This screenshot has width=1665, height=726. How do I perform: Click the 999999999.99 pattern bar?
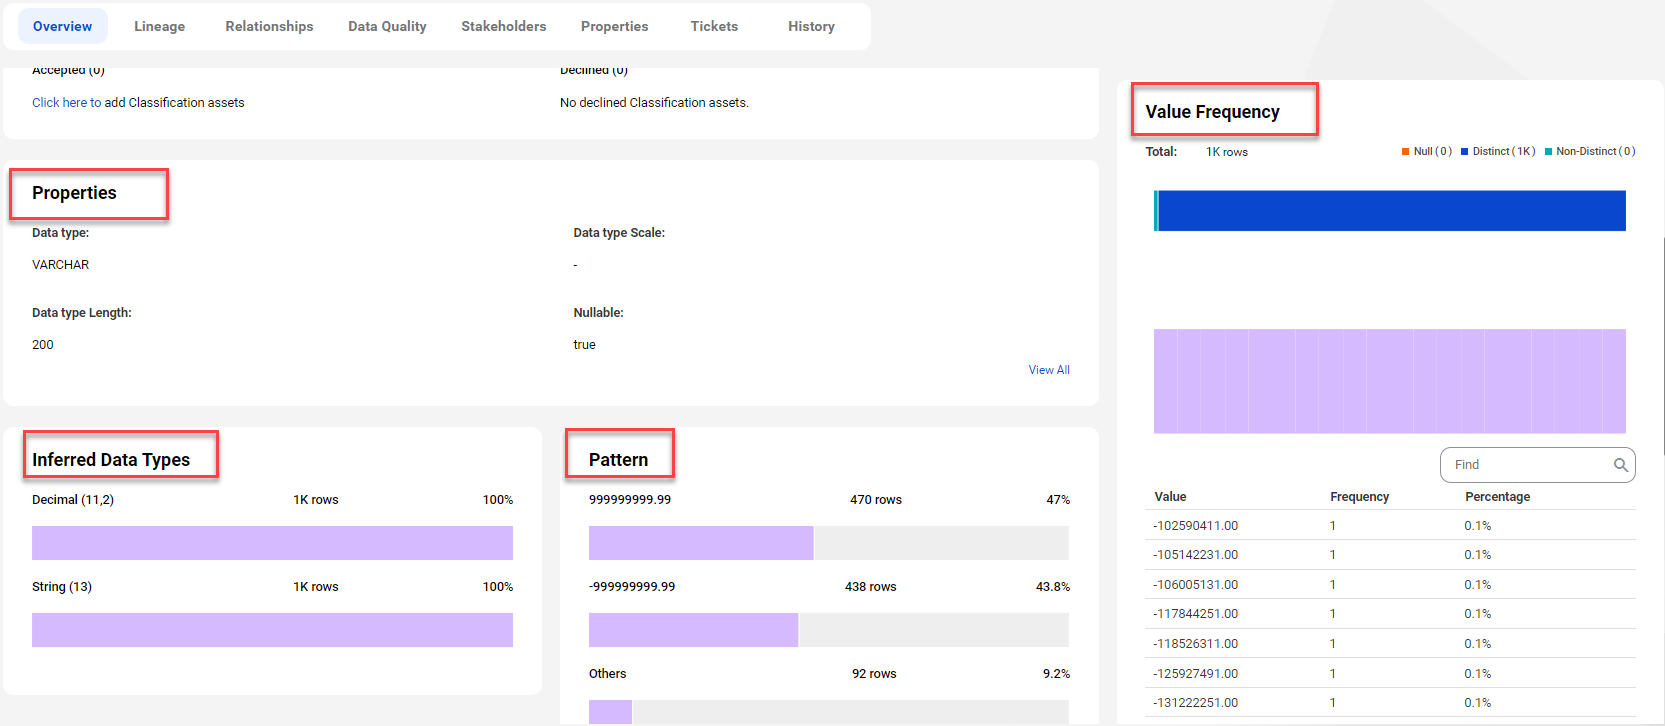point(828,543)
